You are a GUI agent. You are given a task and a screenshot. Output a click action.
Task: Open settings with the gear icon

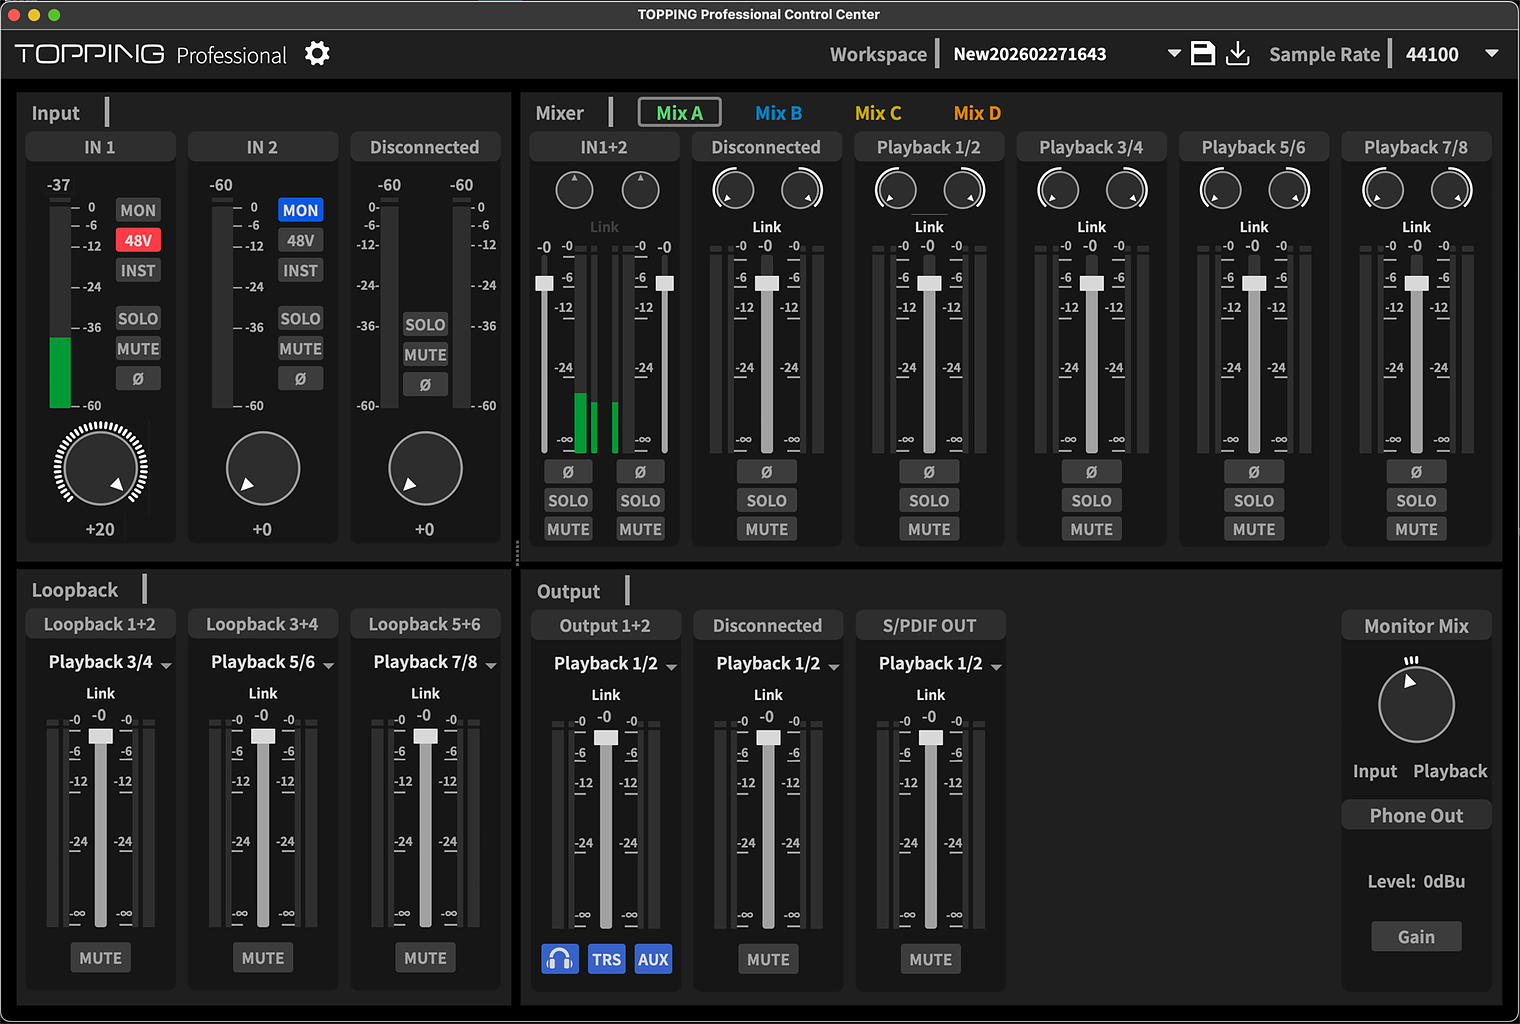point(317,54)
